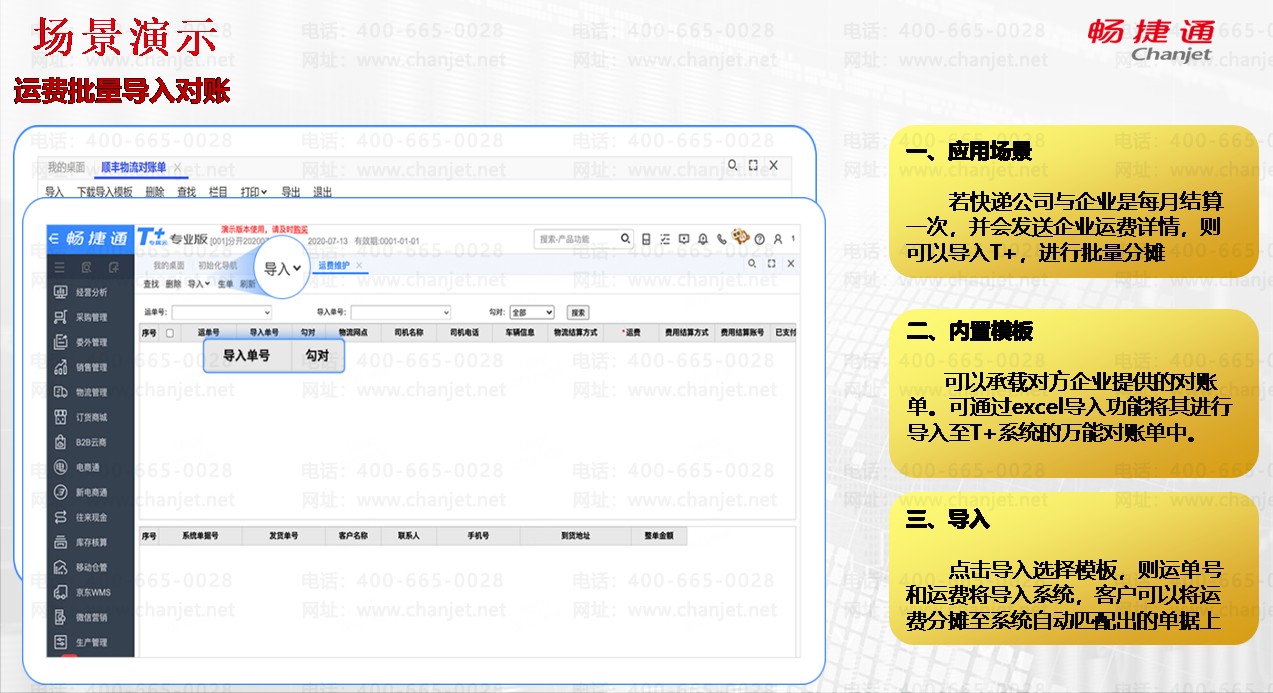Select 移动仓管 in the sidebar
The height and width of the screenshot is (693, 1273).
tap(81, 567)
